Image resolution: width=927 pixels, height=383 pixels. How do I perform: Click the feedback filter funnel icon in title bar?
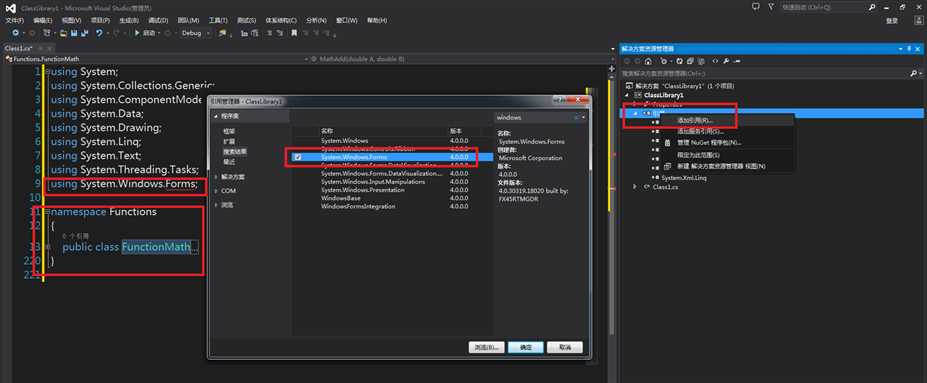click(x=770, y=7)
